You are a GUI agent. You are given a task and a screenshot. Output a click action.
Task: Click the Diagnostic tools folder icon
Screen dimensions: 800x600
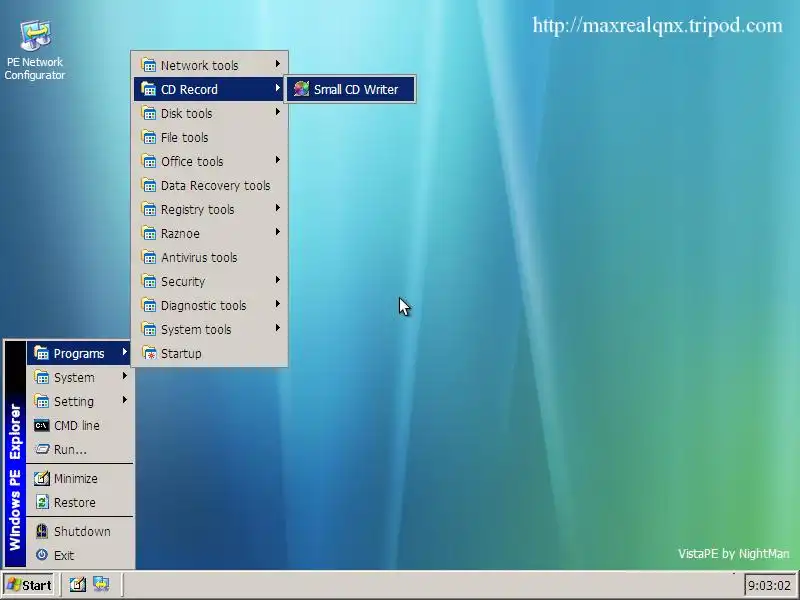[x=148, y=305]
